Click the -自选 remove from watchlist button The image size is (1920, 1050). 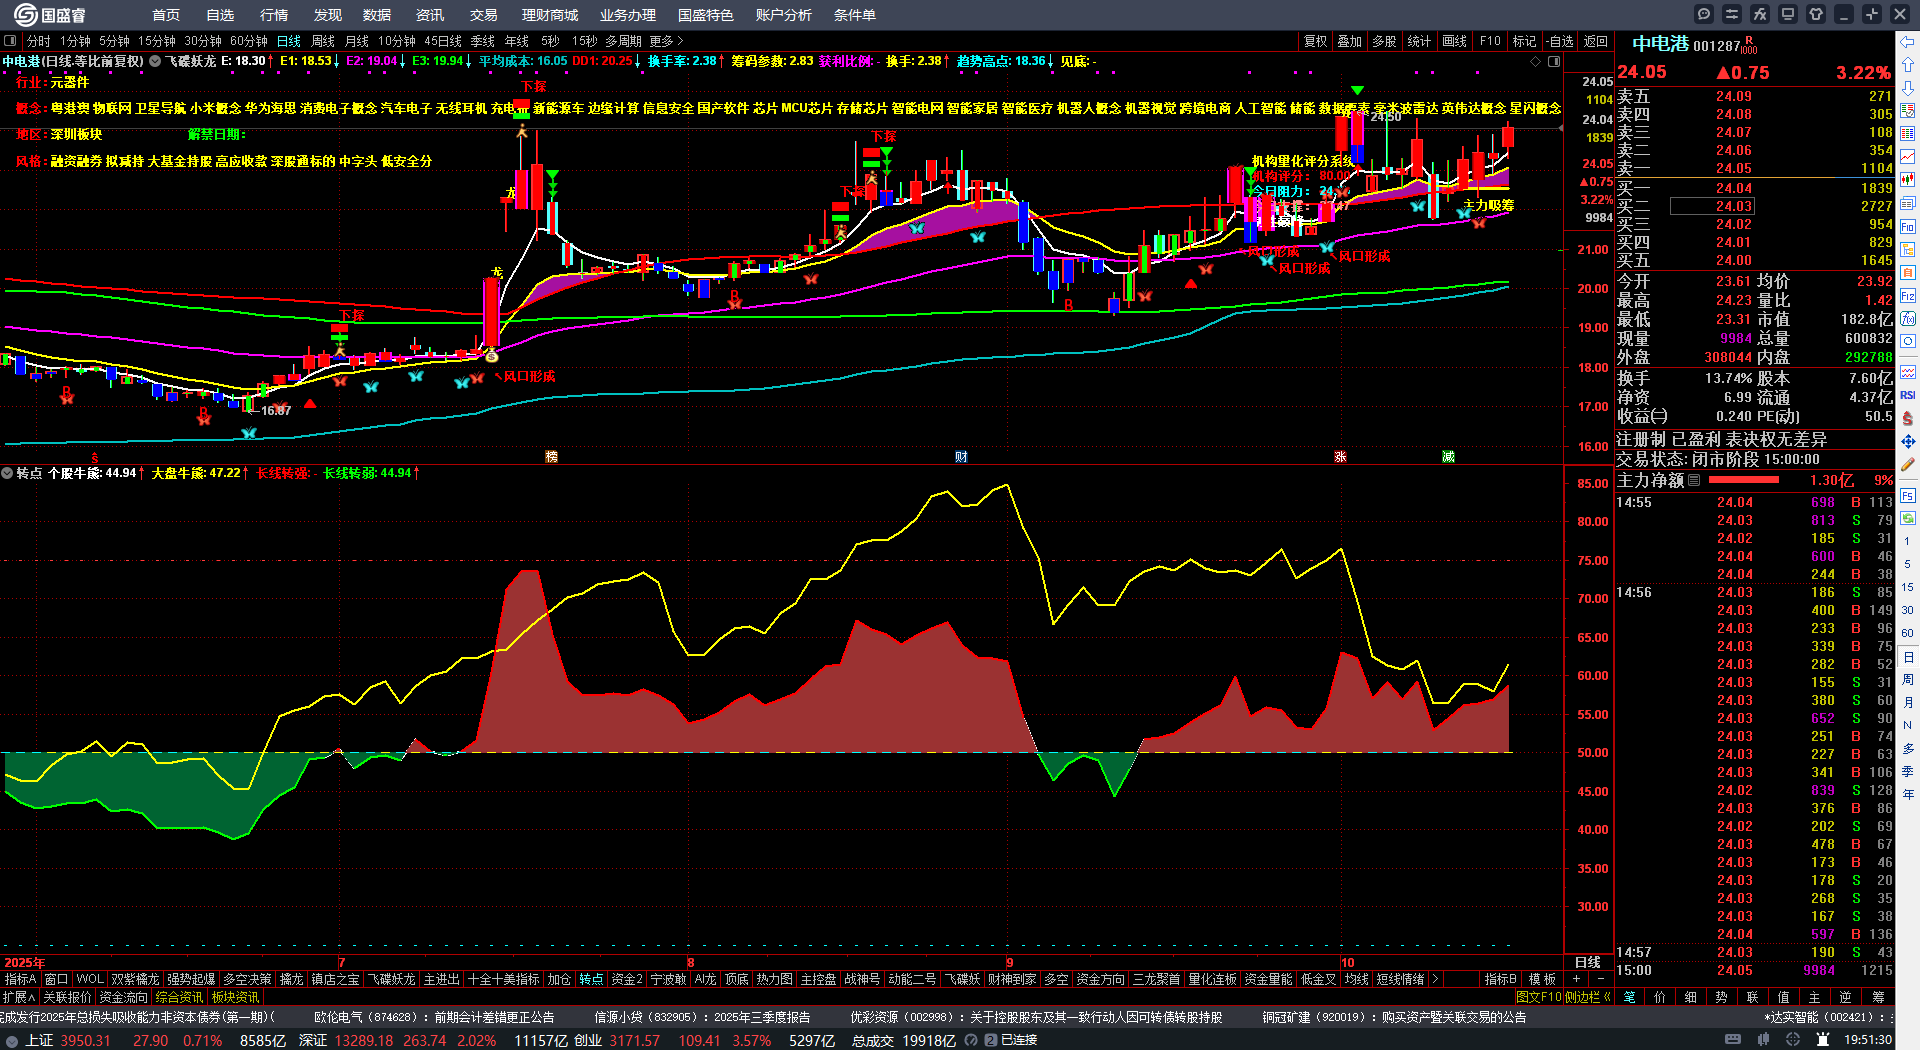pos(1560,41)
